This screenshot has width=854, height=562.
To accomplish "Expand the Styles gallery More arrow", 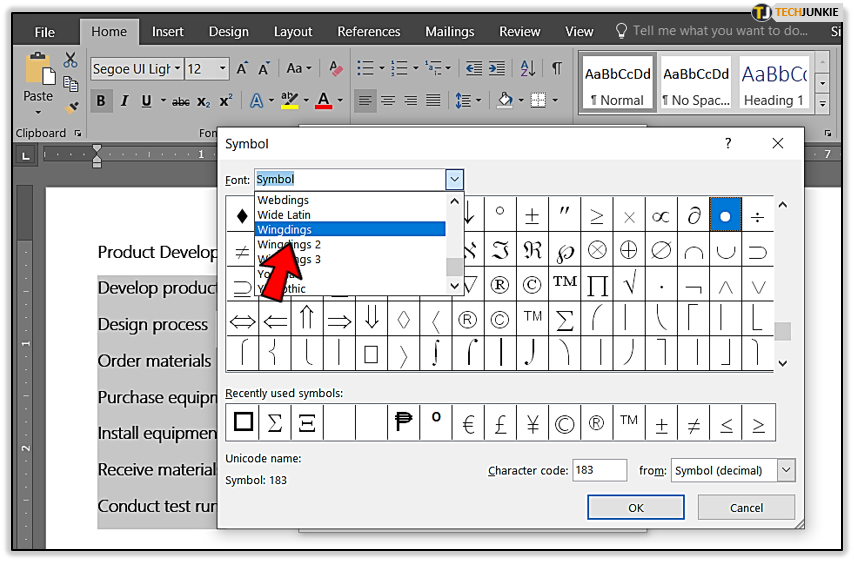I will click(x=823, y=104).
